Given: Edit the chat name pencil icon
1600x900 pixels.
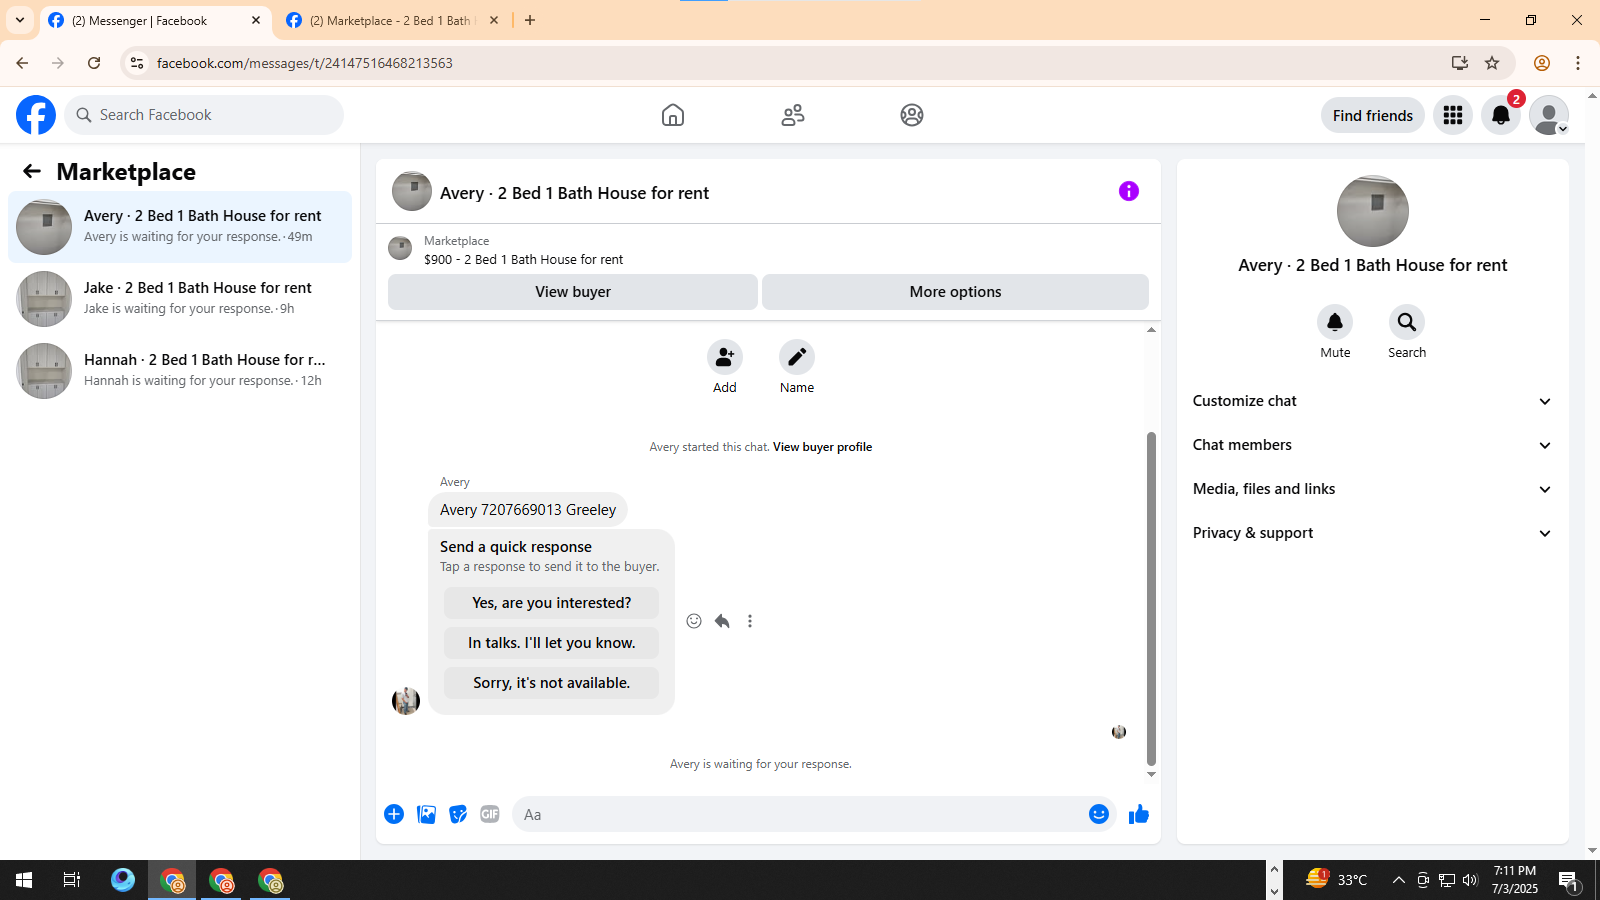Looking at the screenshot, I should pos(797,357).
